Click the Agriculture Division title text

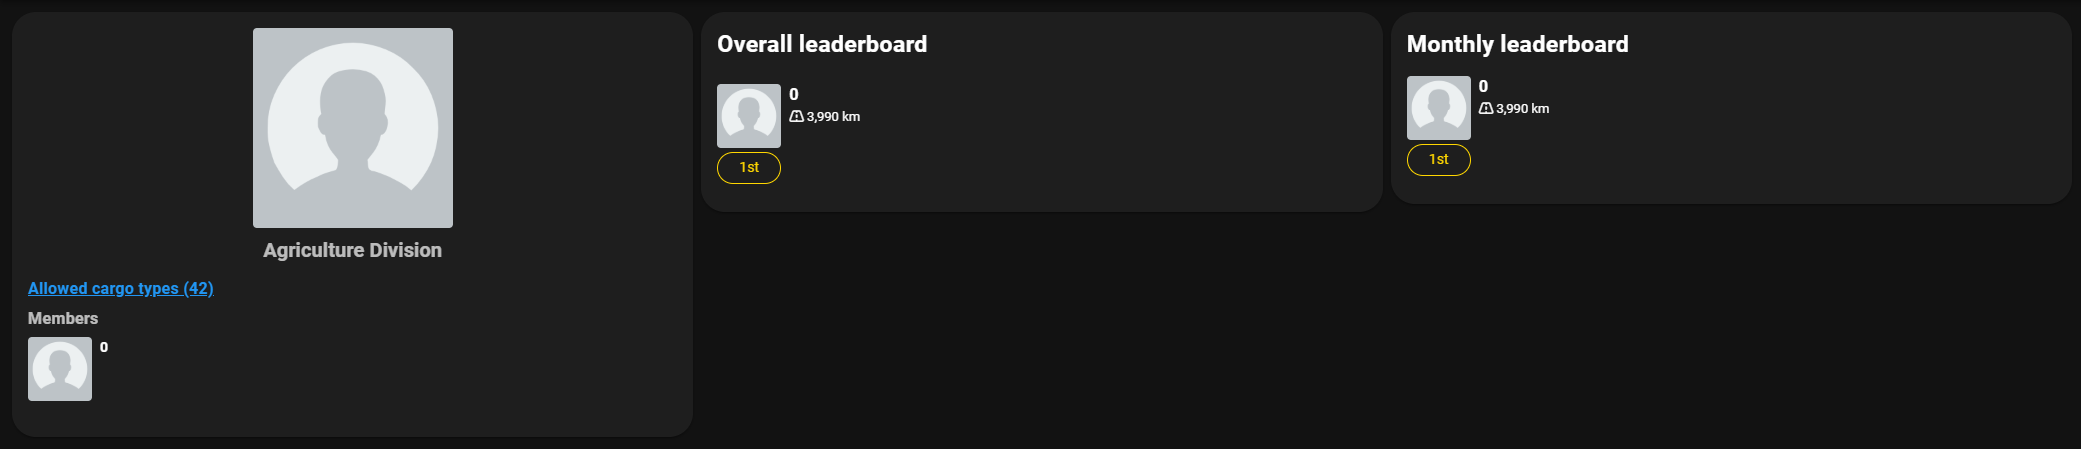tap(352, 250)
